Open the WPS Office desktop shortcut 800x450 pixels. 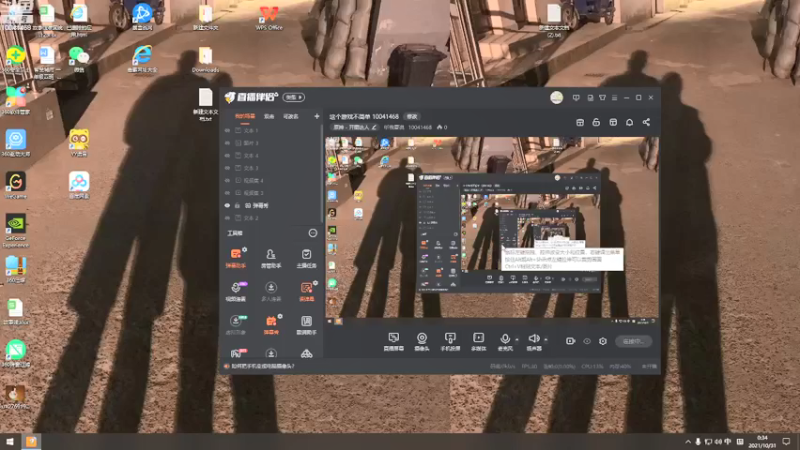(x=269, y=17)
